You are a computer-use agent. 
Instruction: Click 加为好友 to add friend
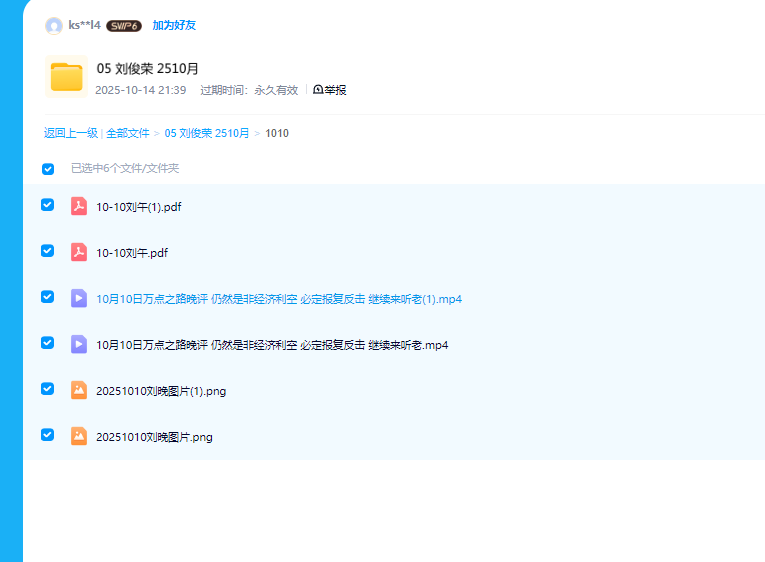[174, 26]
